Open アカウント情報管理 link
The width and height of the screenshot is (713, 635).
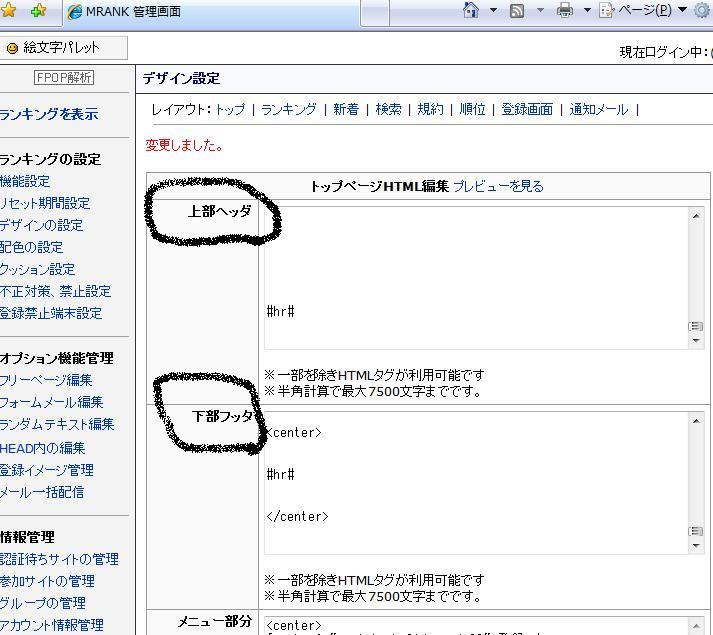point(52,625)
